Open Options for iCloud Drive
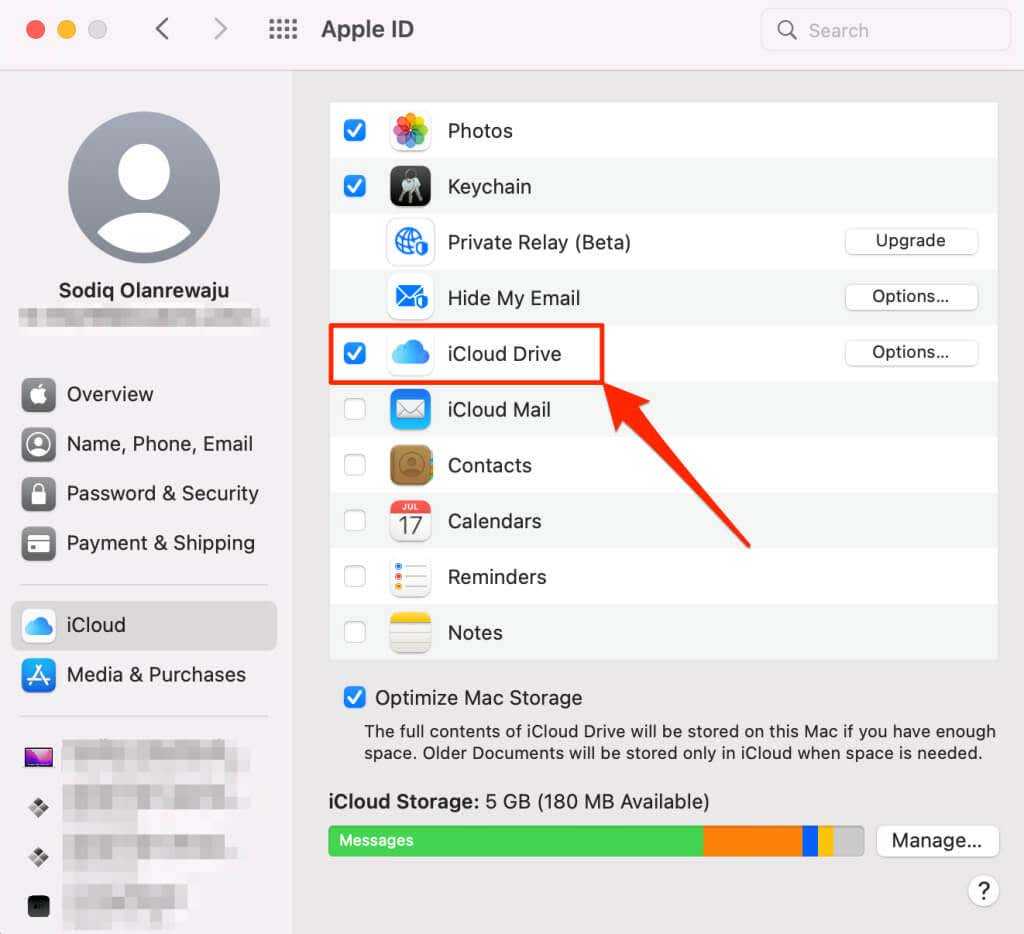The image size is (1024, 934). (910, 353)
